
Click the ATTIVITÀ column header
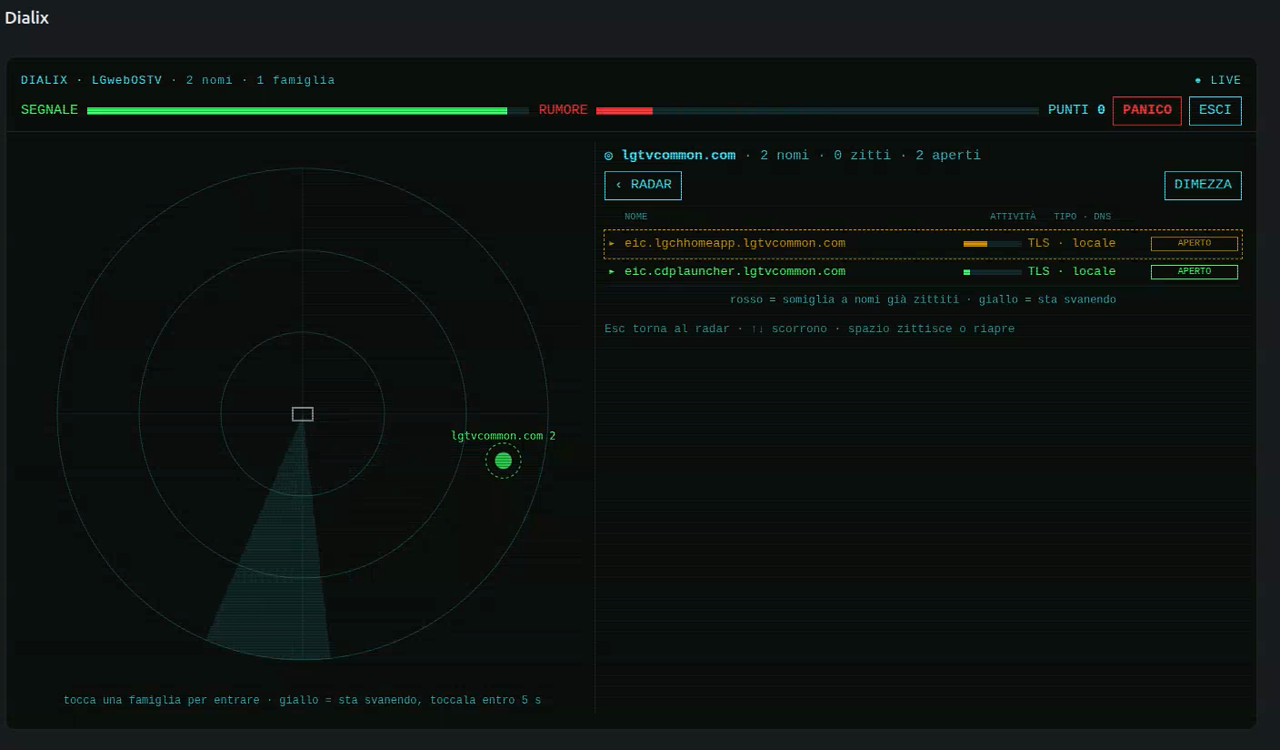click(1013, 216)
